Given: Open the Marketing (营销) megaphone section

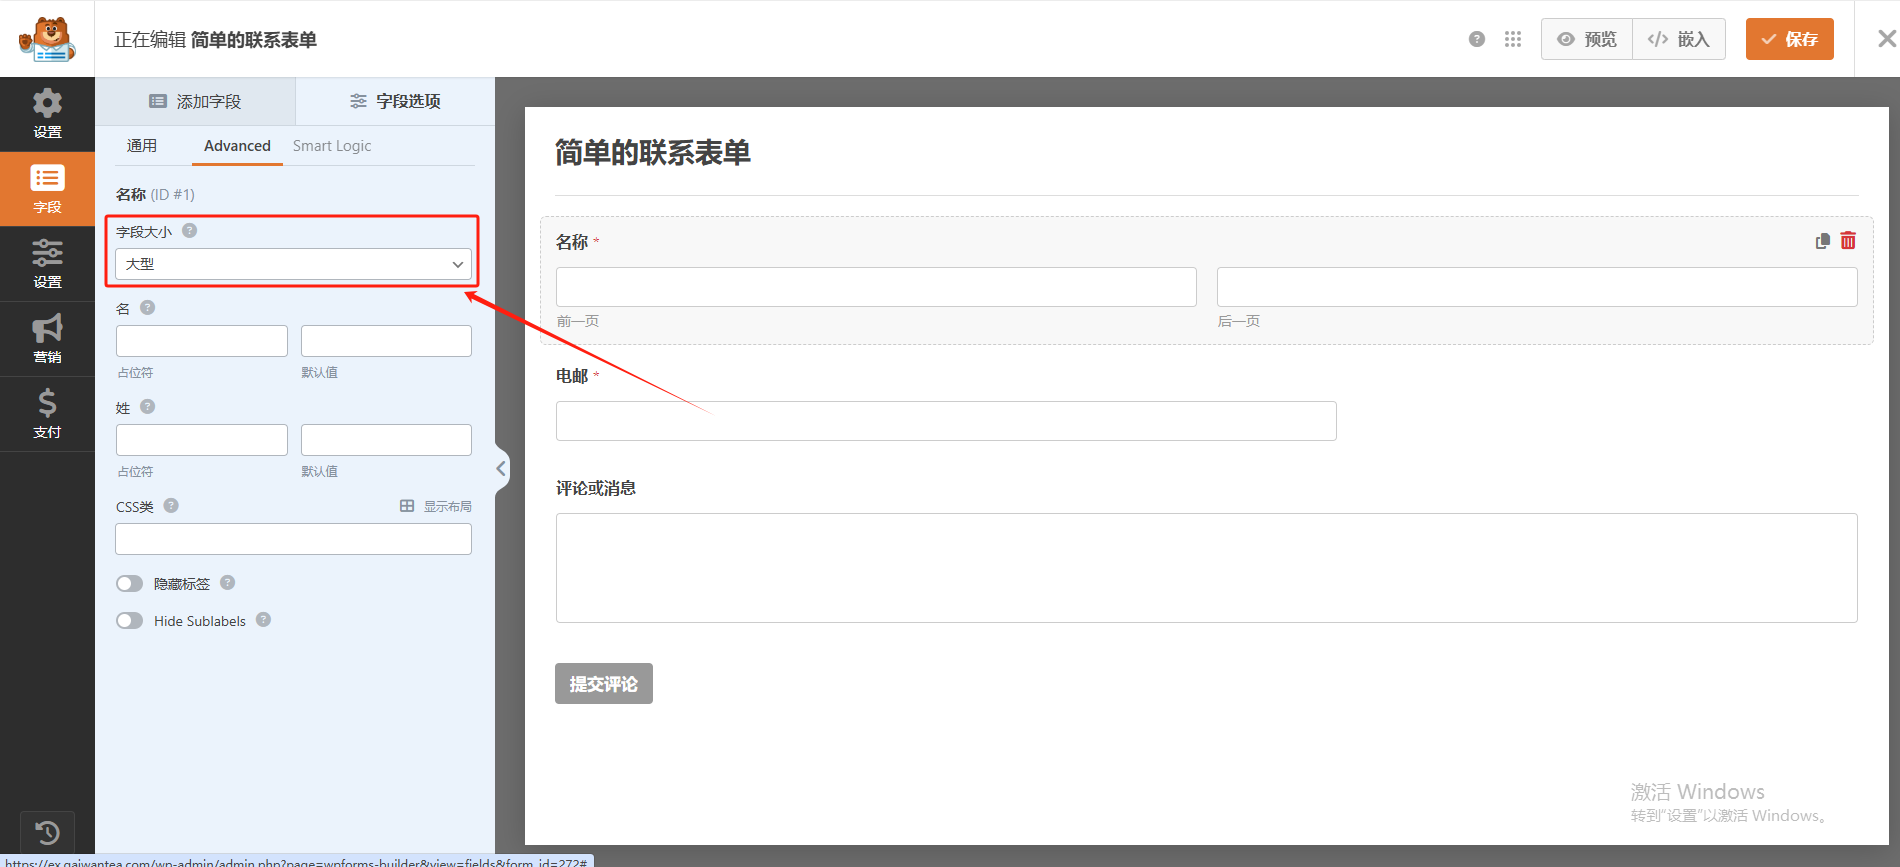Looking at the screenshot, I should 47,339.
